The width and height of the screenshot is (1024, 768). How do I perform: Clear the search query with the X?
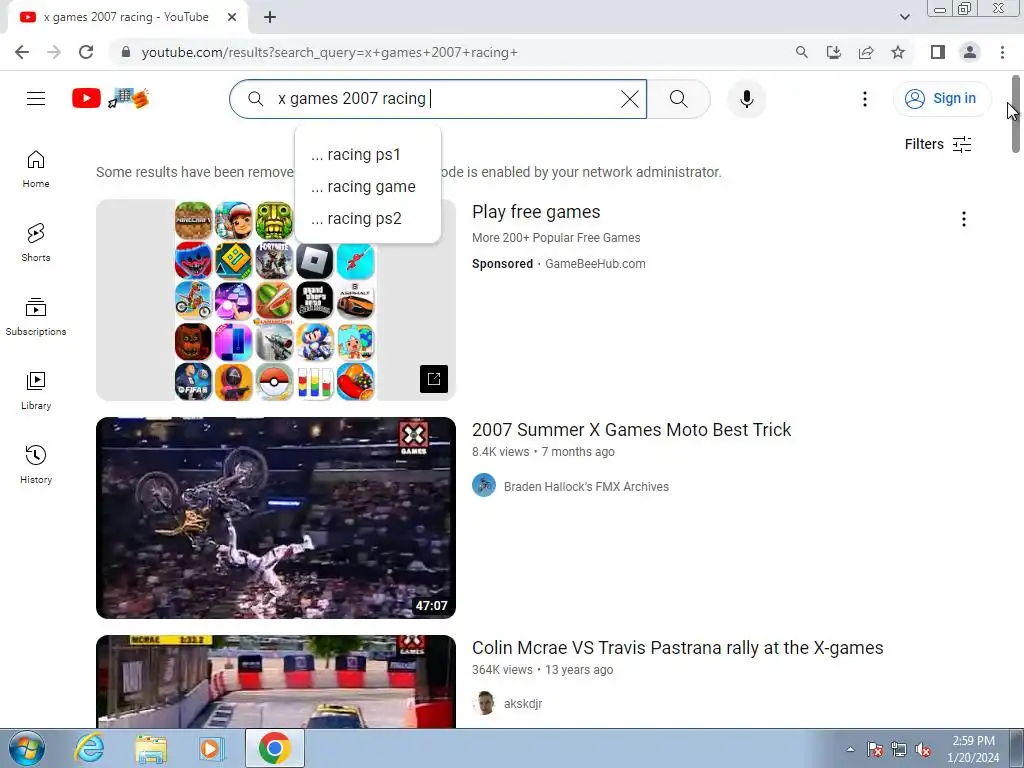click(x=630, y=99)
